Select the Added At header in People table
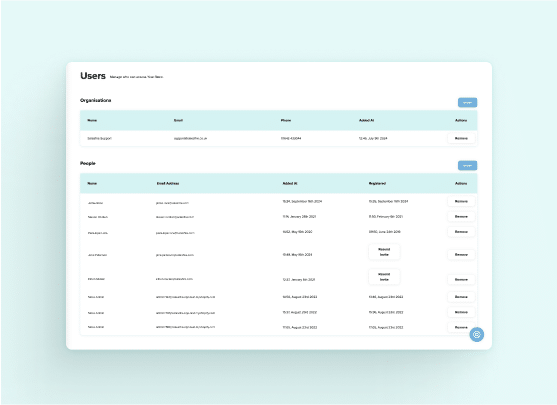This screenshot has width=557, height=405. [290, 183]
